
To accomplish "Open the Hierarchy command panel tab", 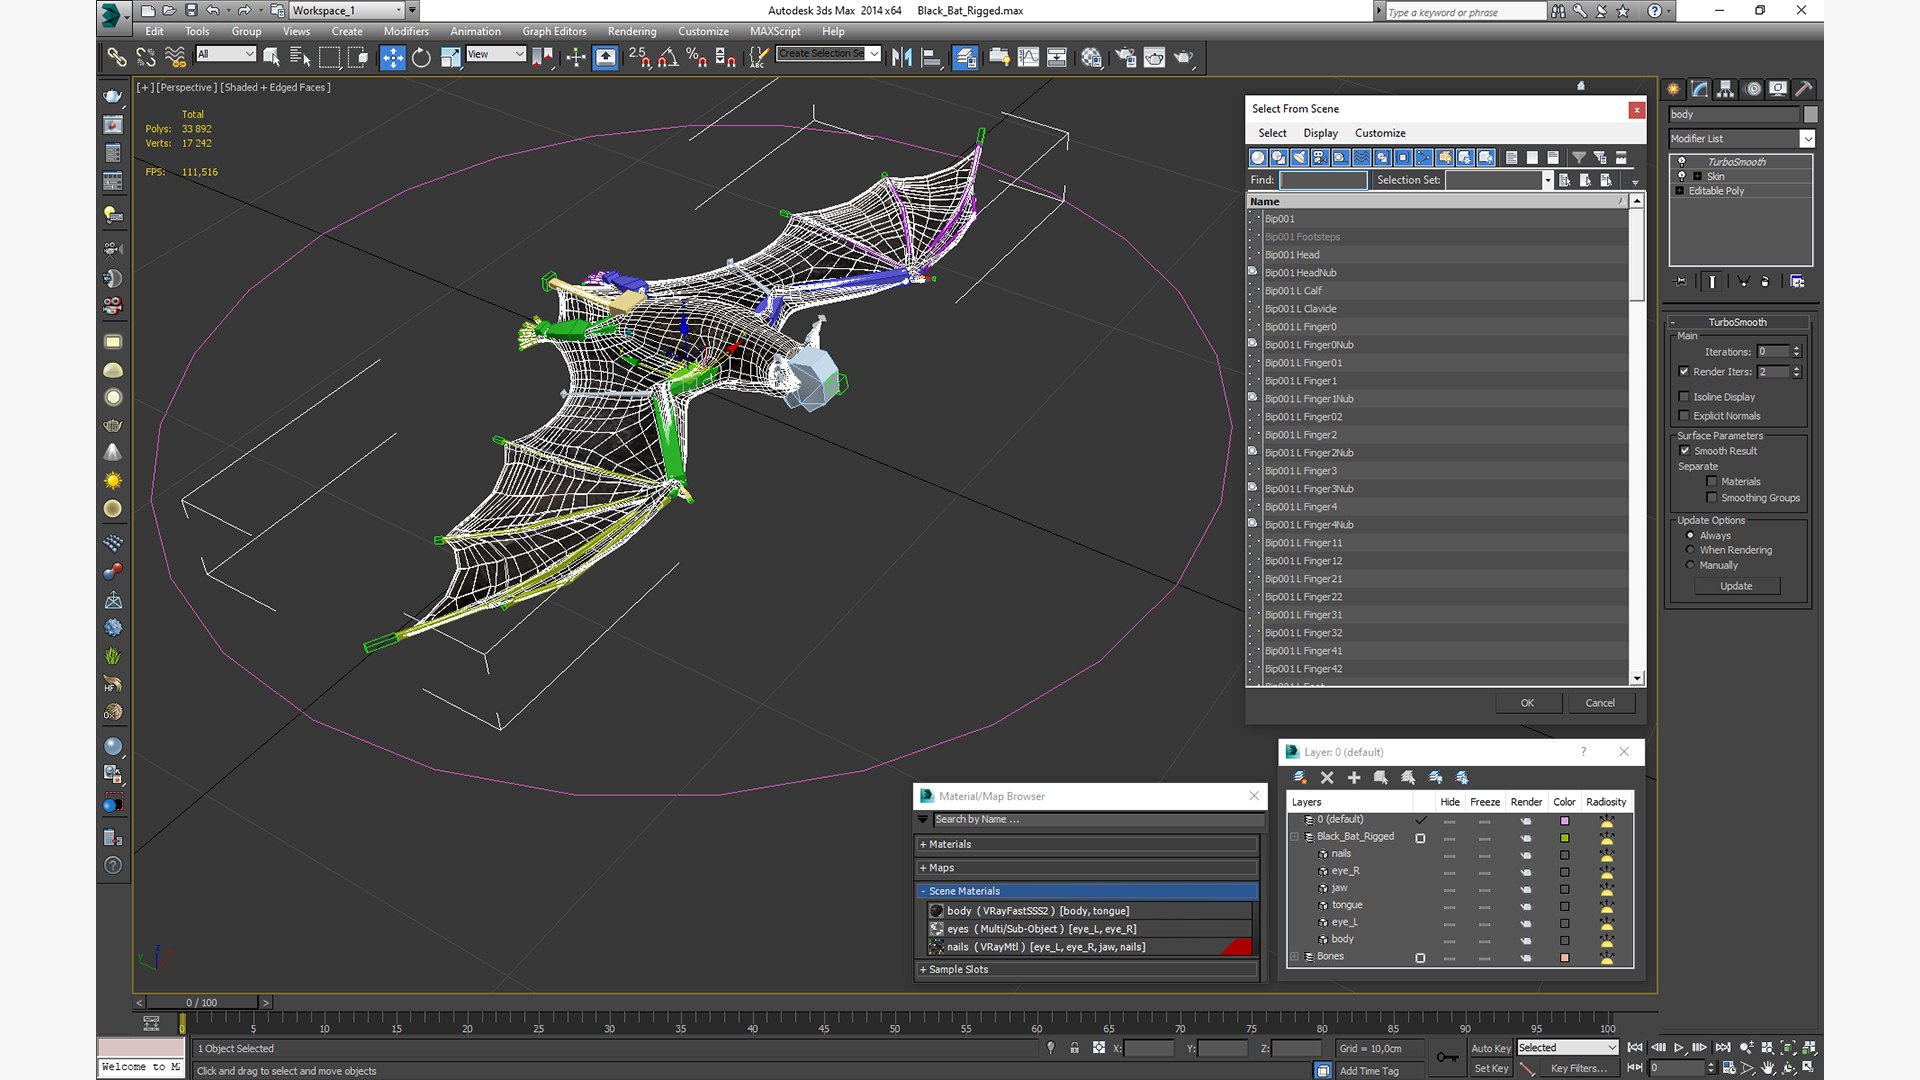I will tap(1725, 89).
